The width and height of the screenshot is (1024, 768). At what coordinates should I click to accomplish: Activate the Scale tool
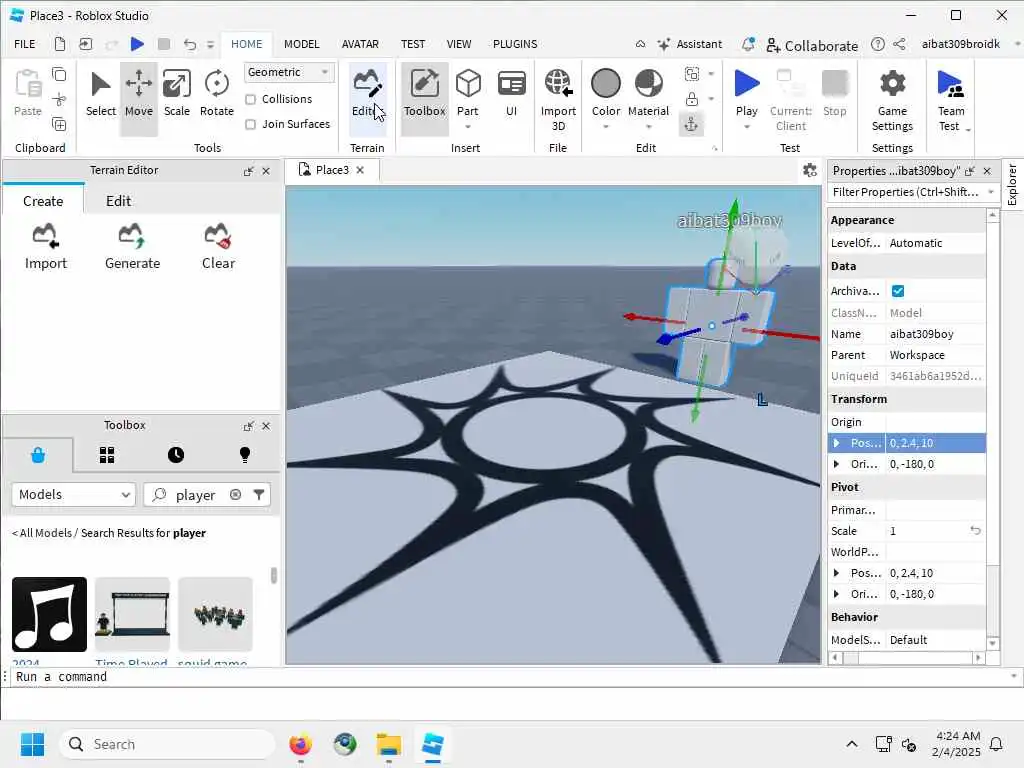[x=177, y=95]
